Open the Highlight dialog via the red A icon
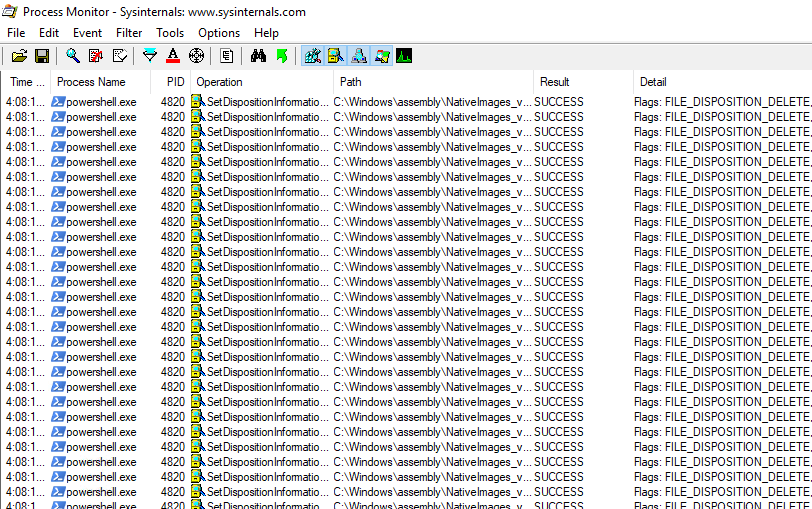This screenshot has height=509, width=812. [x=173, y=56]
